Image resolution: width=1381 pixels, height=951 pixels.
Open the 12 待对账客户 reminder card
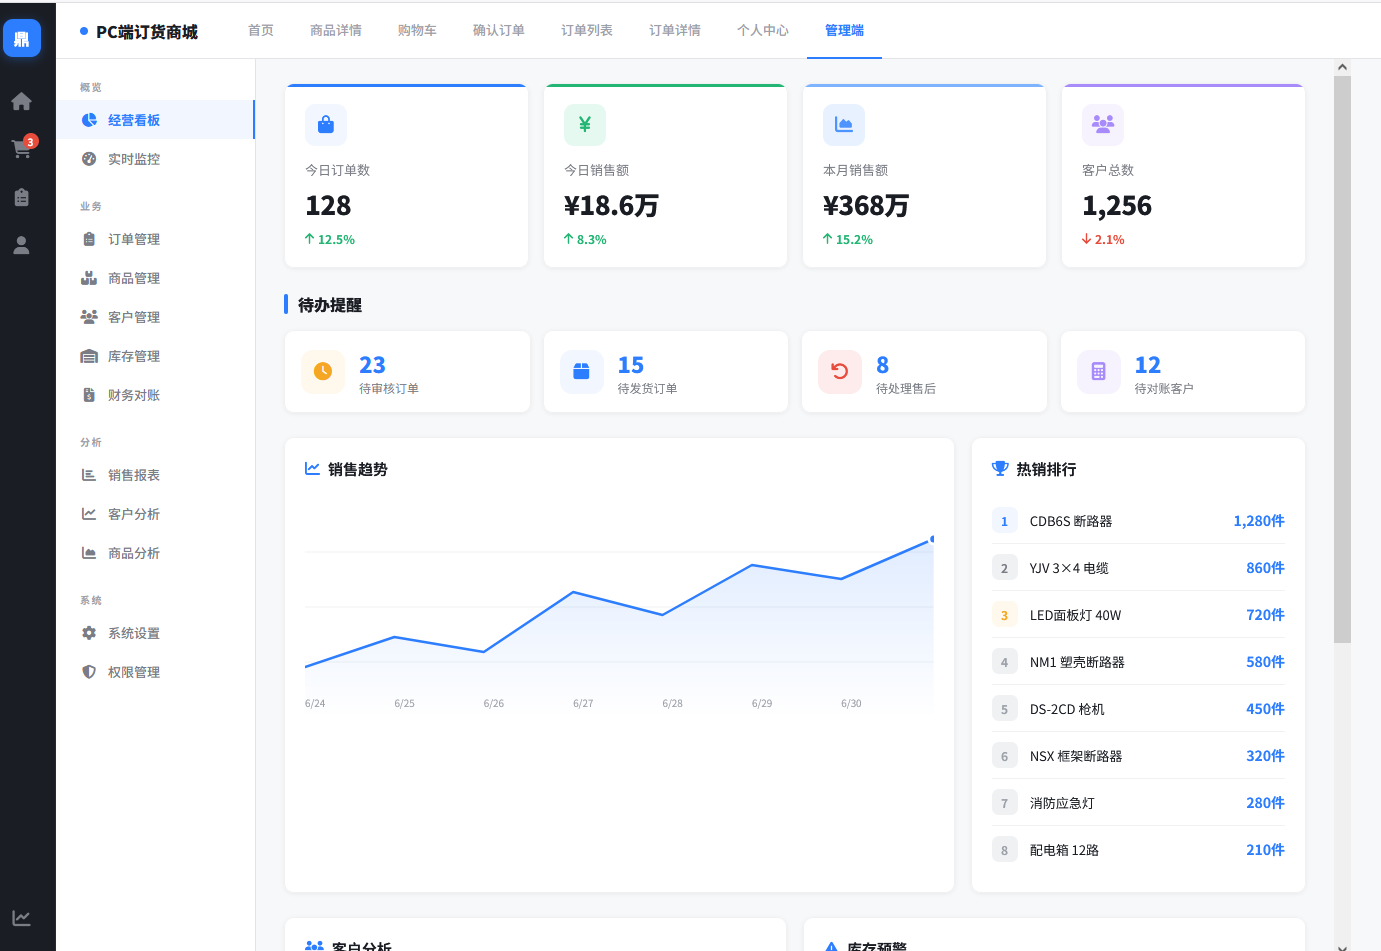point(1183,372)
